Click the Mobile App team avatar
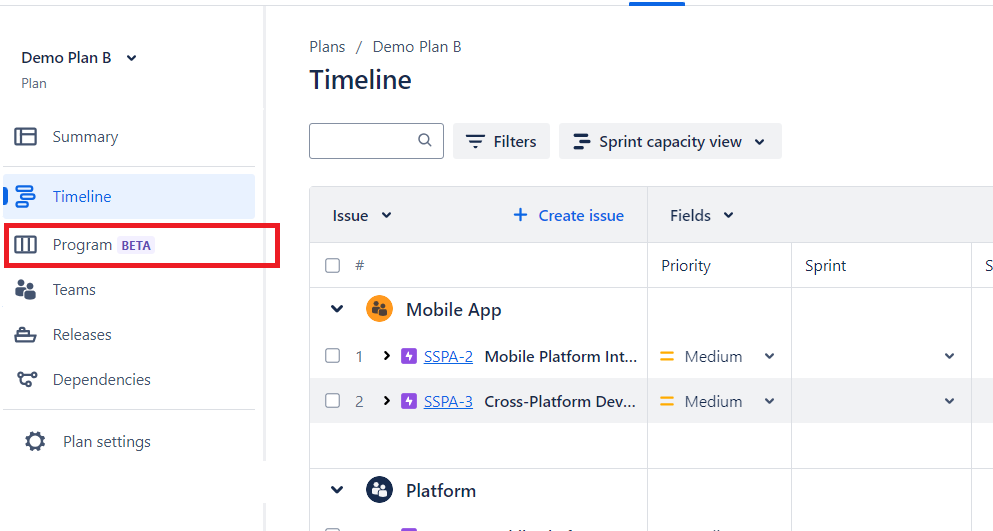Screen dimensions: 993x531 pos(379,309)
